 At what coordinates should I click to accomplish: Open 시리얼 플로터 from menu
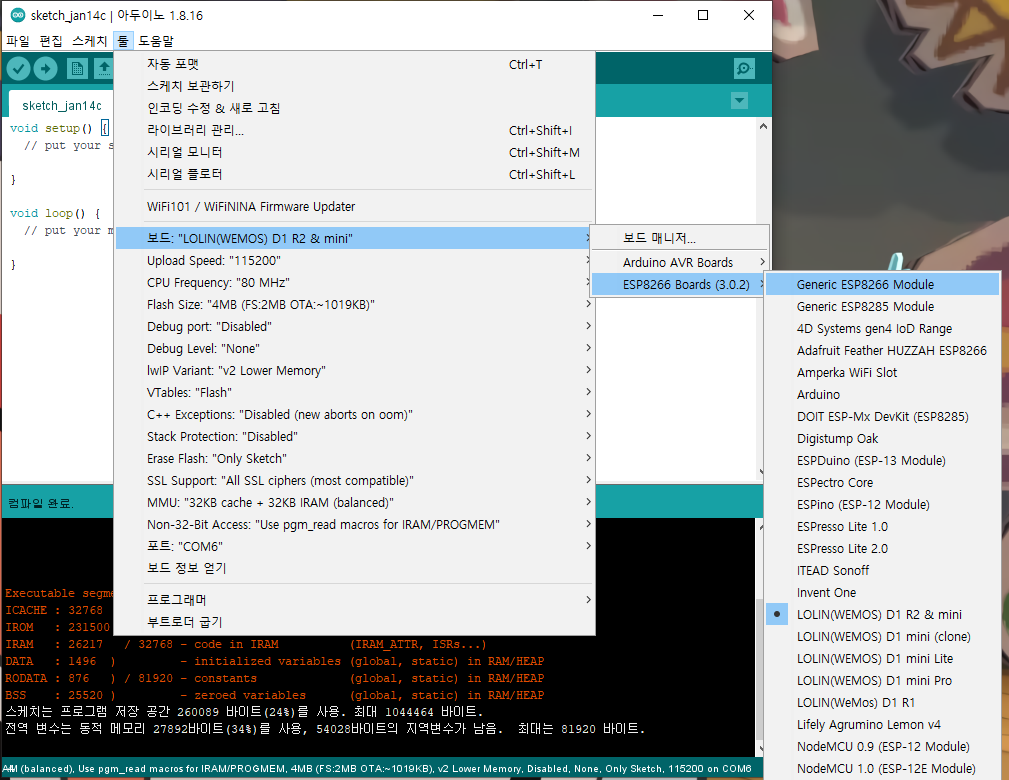click(x=355, y=174)
